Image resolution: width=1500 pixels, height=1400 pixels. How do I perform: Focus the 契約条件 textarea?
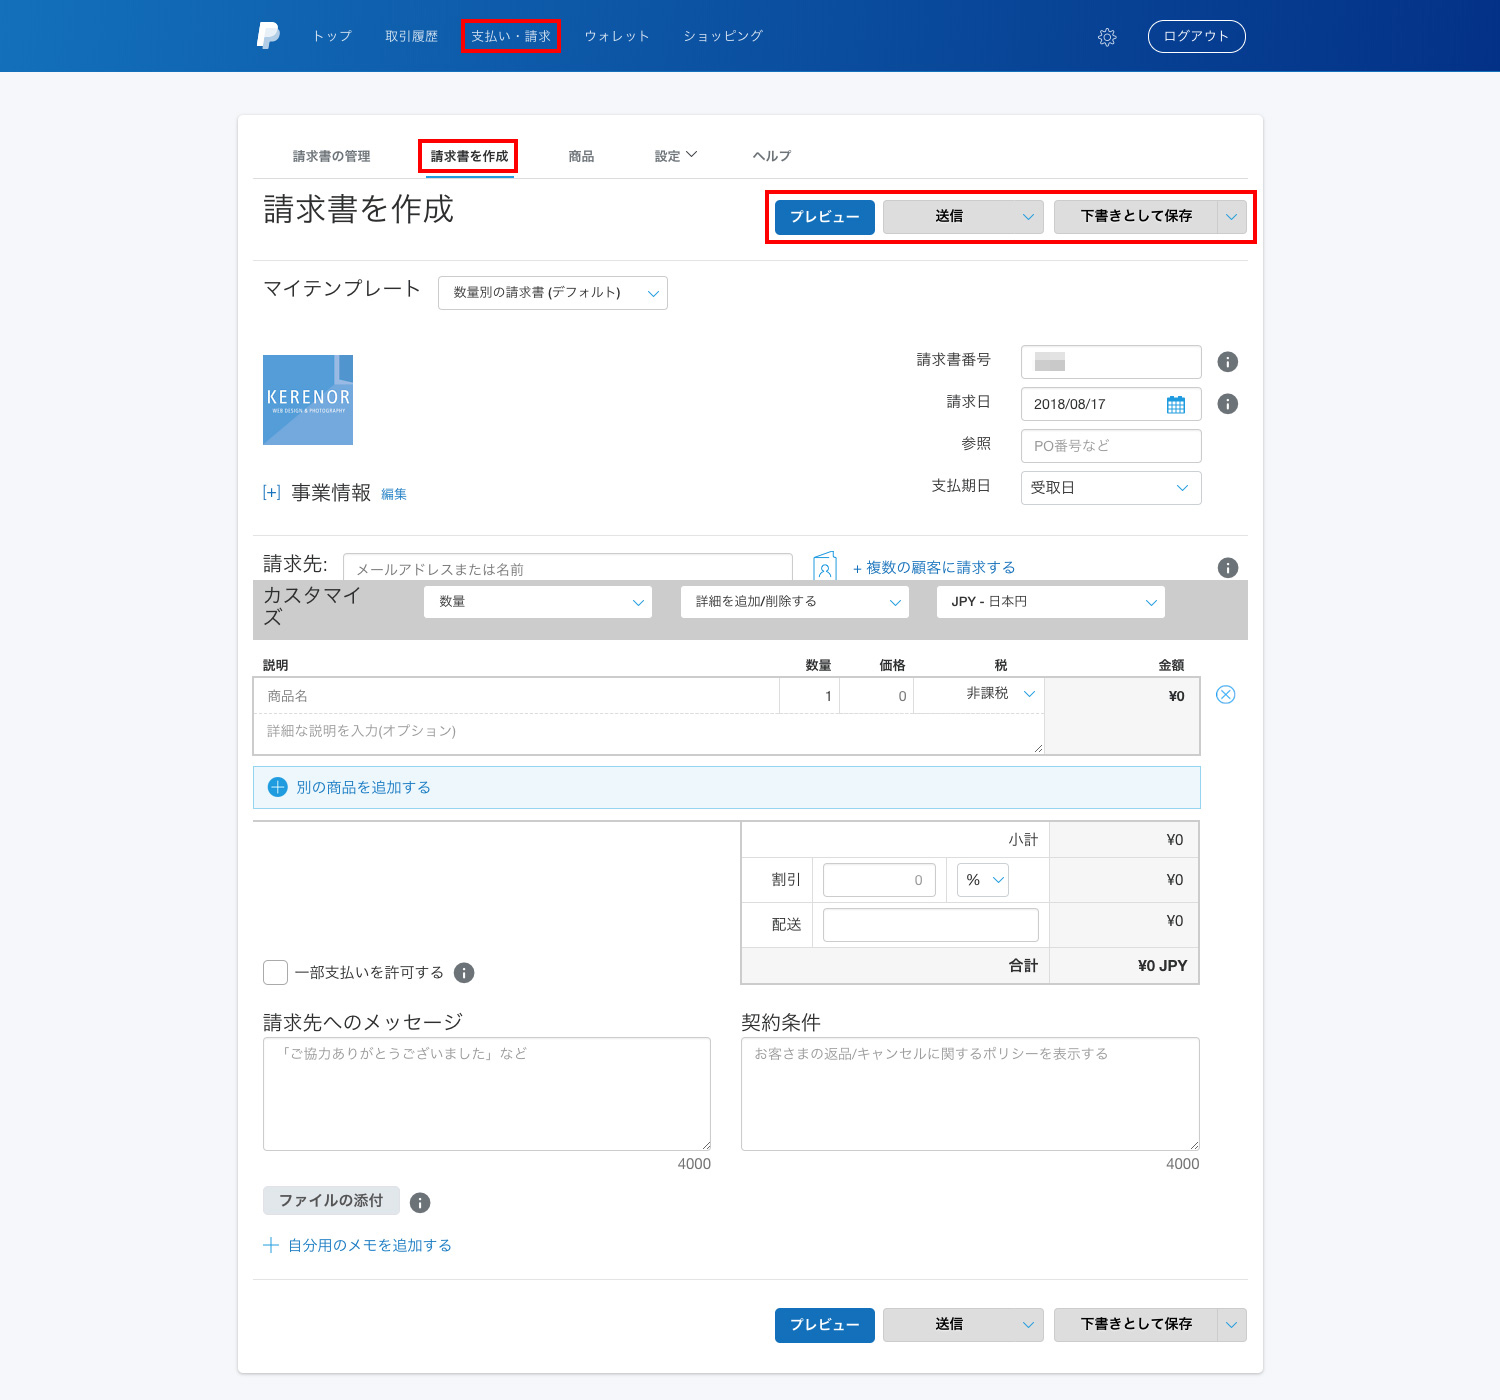(x=970, y=1094)
